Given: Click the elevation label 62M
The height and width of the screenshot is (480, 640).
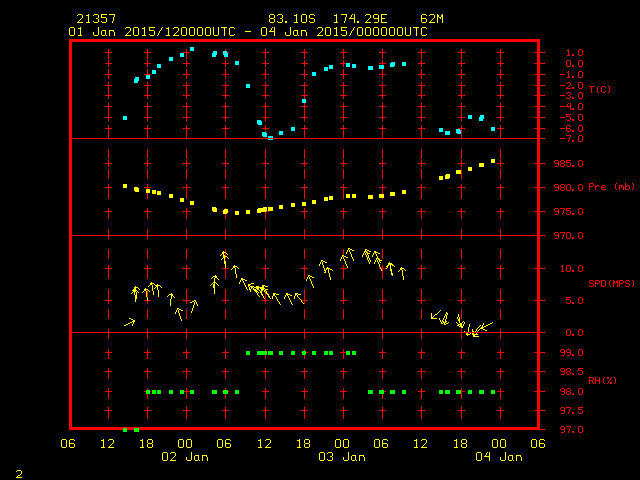Looking at the screenshot, I should (433, 19).
